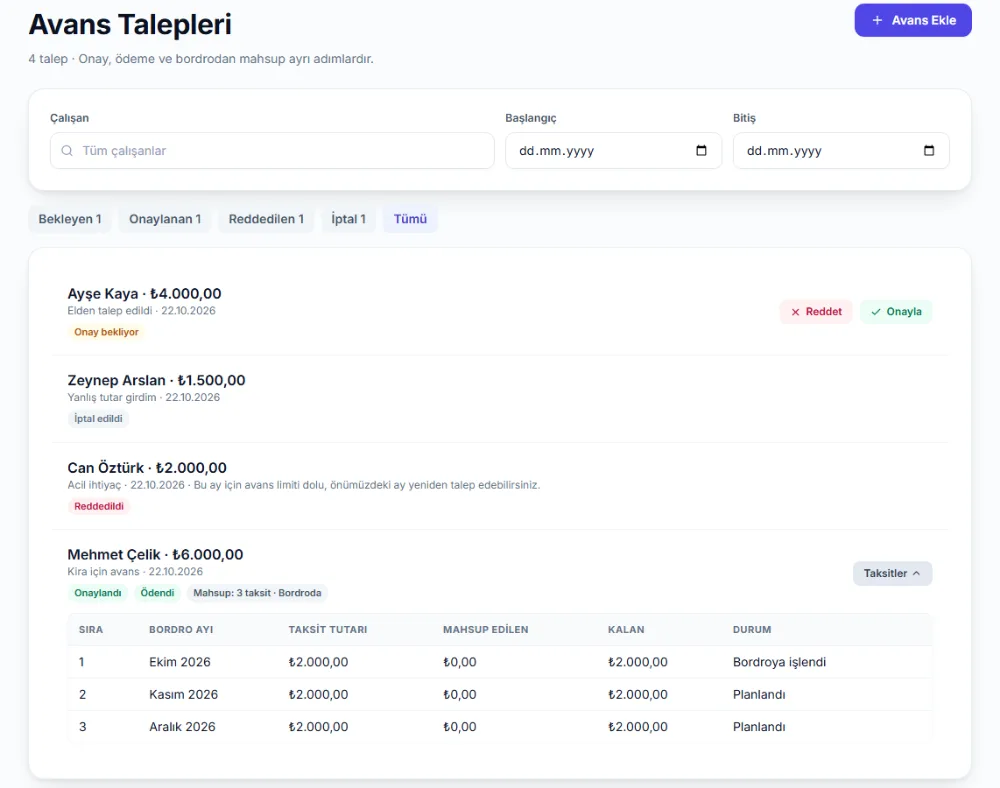Open the Bitiş calendar picker icon
The height and width of the screenshot is (788, 1000).
(929, 150)
